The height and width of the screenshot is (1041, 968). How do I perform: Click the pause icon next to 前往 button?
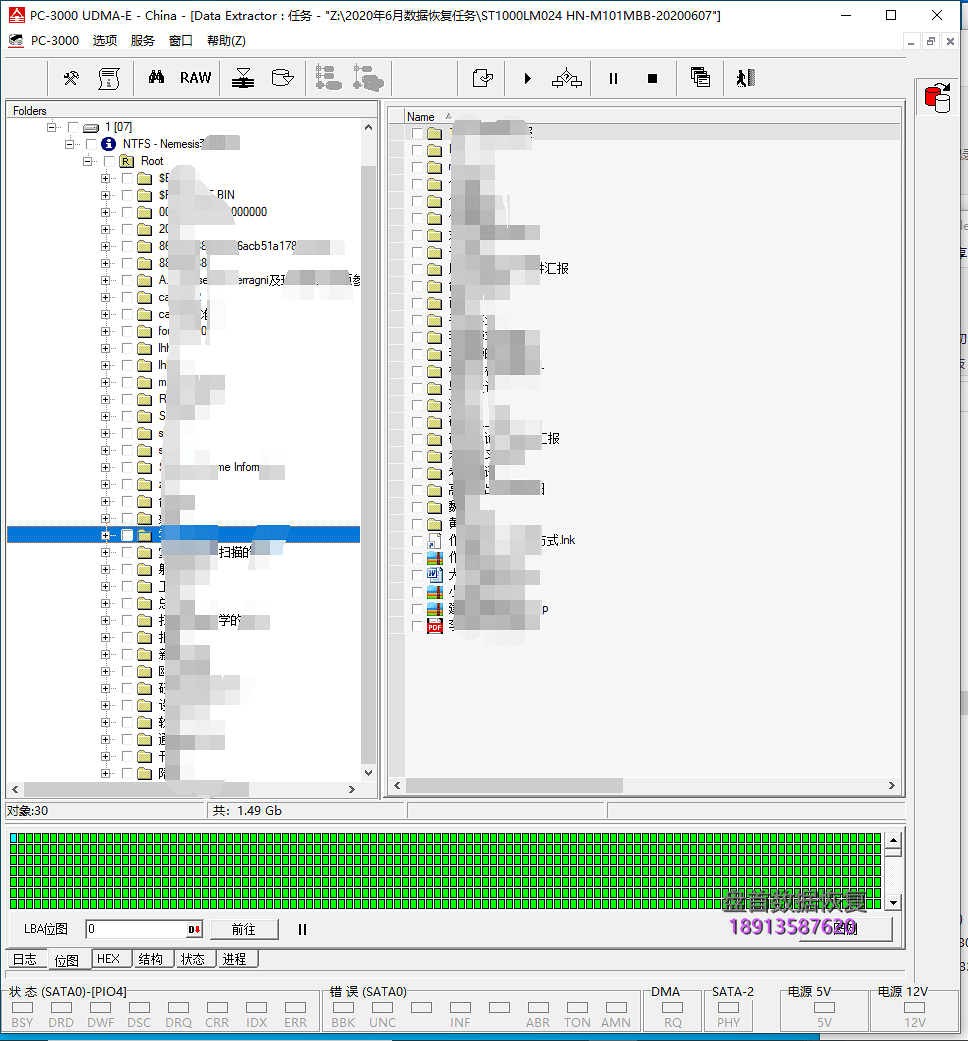pos(302,929)
